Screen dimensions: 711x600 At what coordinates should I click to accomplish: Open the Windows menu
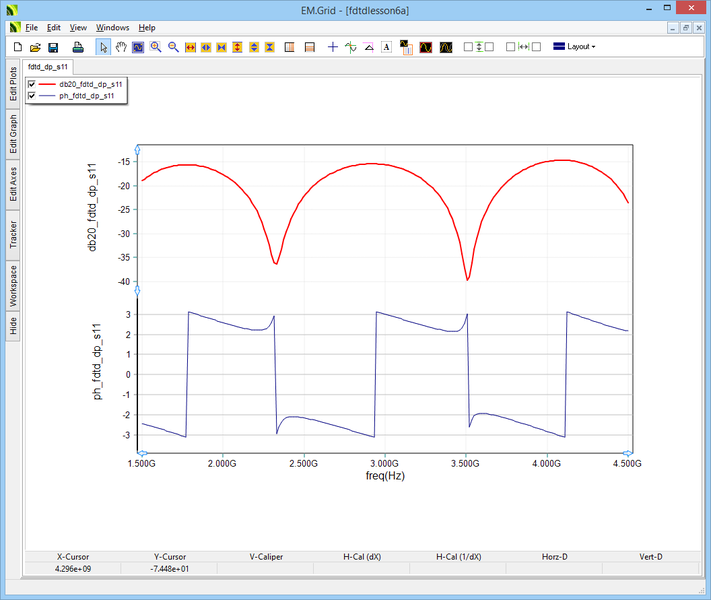pos(112,27)
